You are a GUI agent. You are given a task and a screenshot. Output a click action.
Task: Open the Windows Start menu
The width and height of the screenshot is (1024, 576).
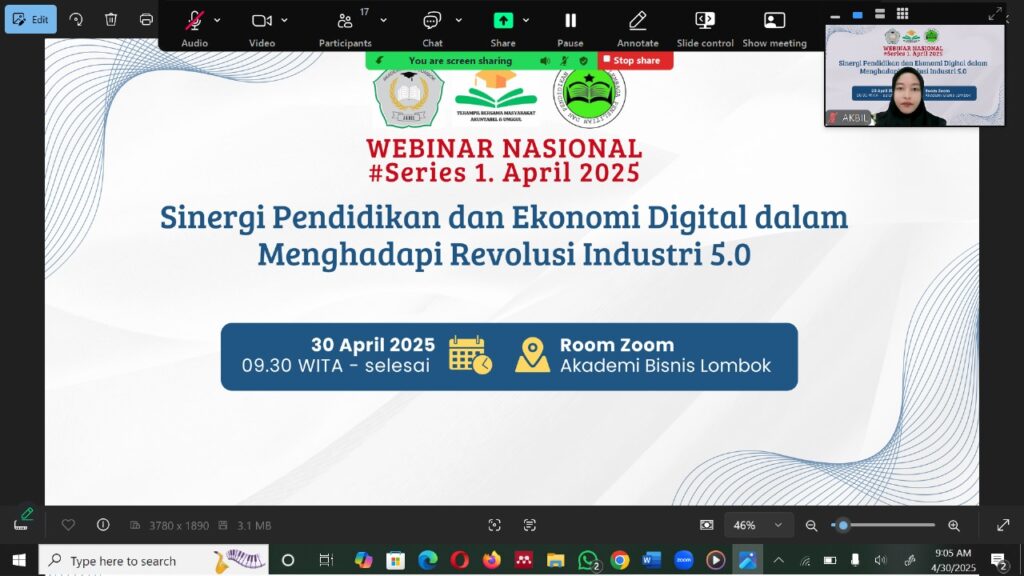(x=19, y=560)
